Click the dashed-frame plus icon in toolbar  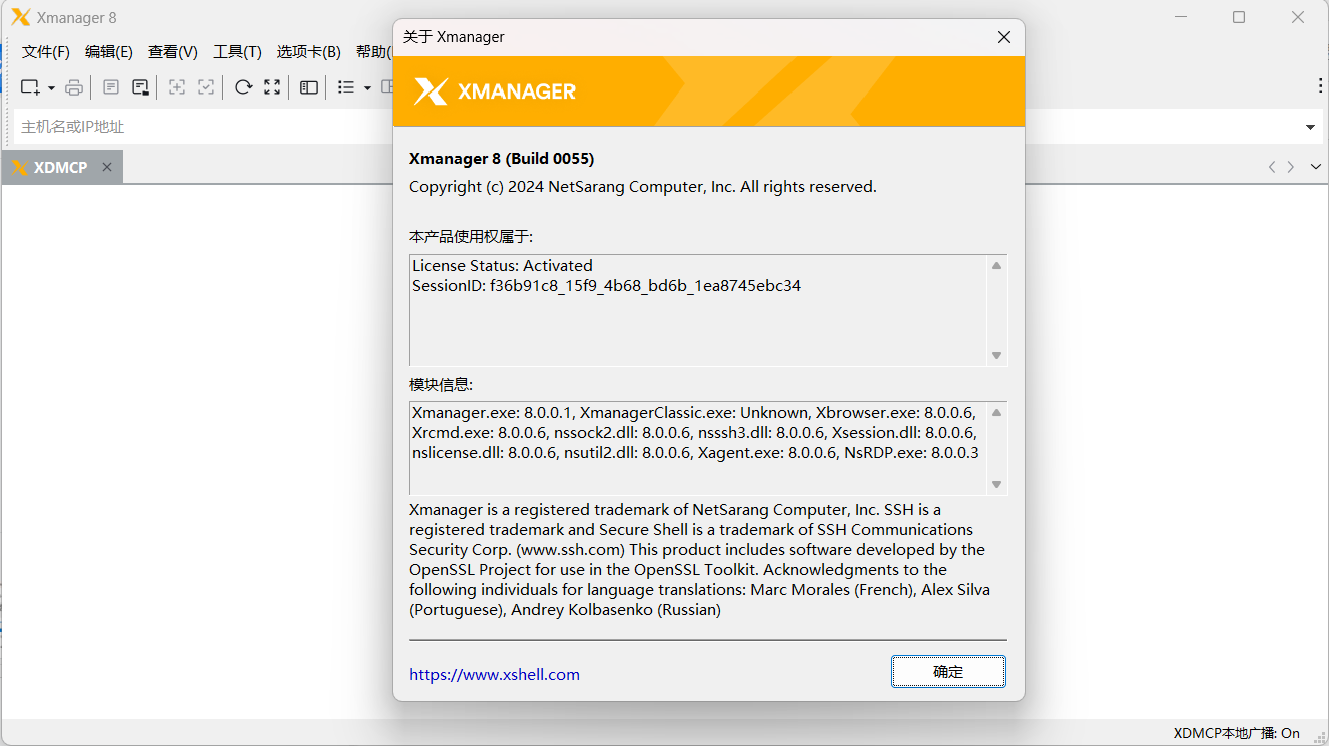point(177,88)
